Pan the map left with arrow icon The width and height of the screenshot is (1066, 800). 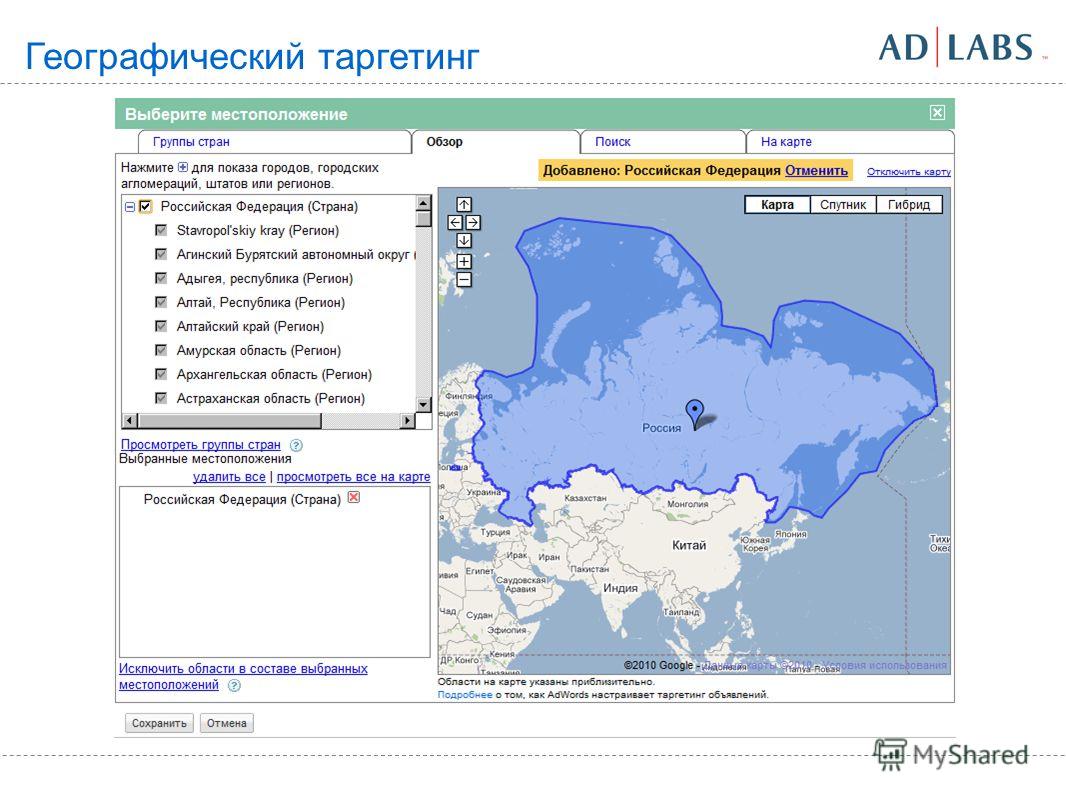pos(455,222)
